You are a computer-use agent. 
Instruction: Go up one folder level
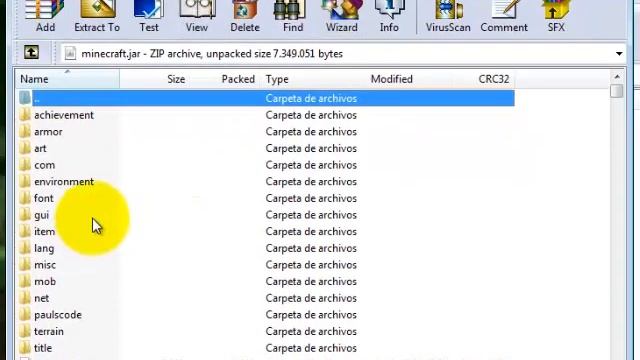(31, 53)
